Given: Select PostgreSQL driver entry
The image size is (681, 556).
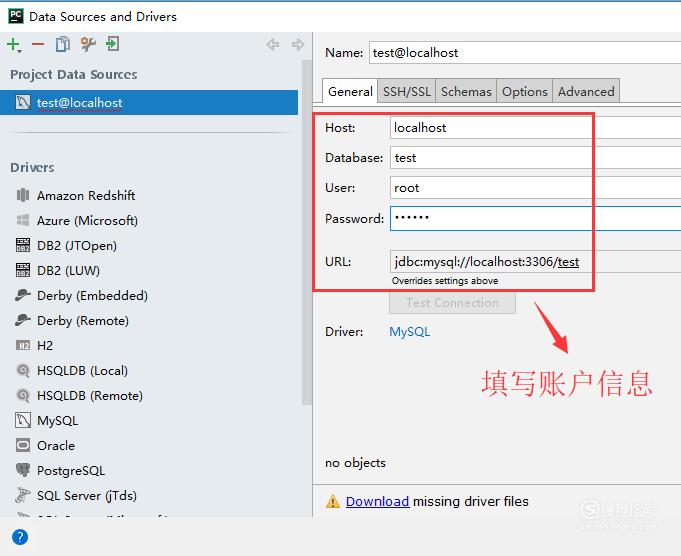Looking at the screenshot, I should click(x=71, y=470).
